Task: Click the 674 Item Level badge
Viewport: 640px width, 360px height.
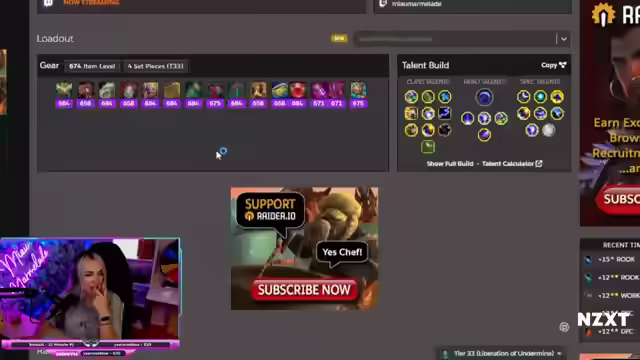Action: (92, 66)
